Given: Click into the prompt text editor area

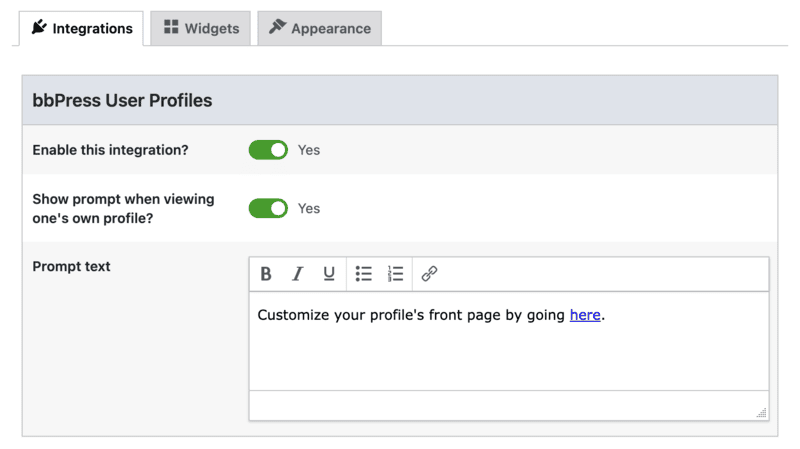Looking at the screenshot, I should pyautogui.click(x=509, y=341).
